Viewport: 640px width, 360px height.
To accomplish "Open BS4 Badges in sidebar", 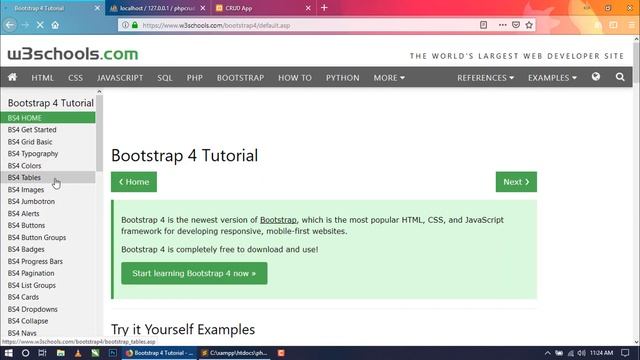I will coord(48,249).
